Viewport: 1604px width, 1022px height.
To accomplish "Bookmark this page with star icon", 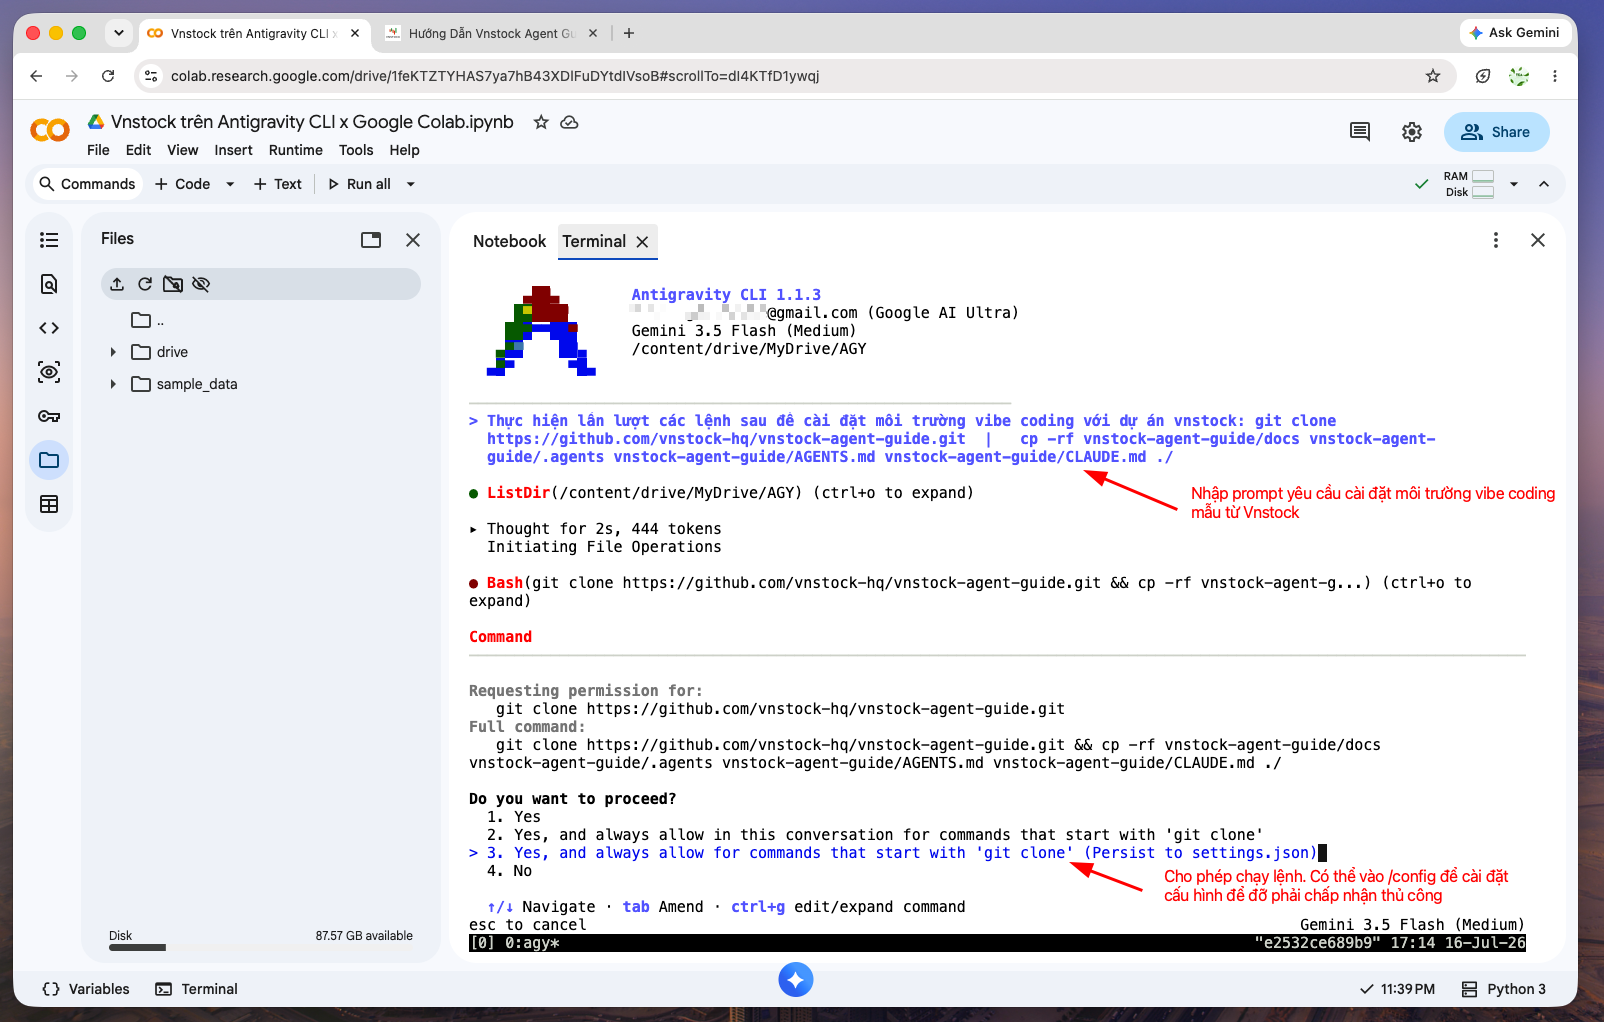I will click(1433, 76).
